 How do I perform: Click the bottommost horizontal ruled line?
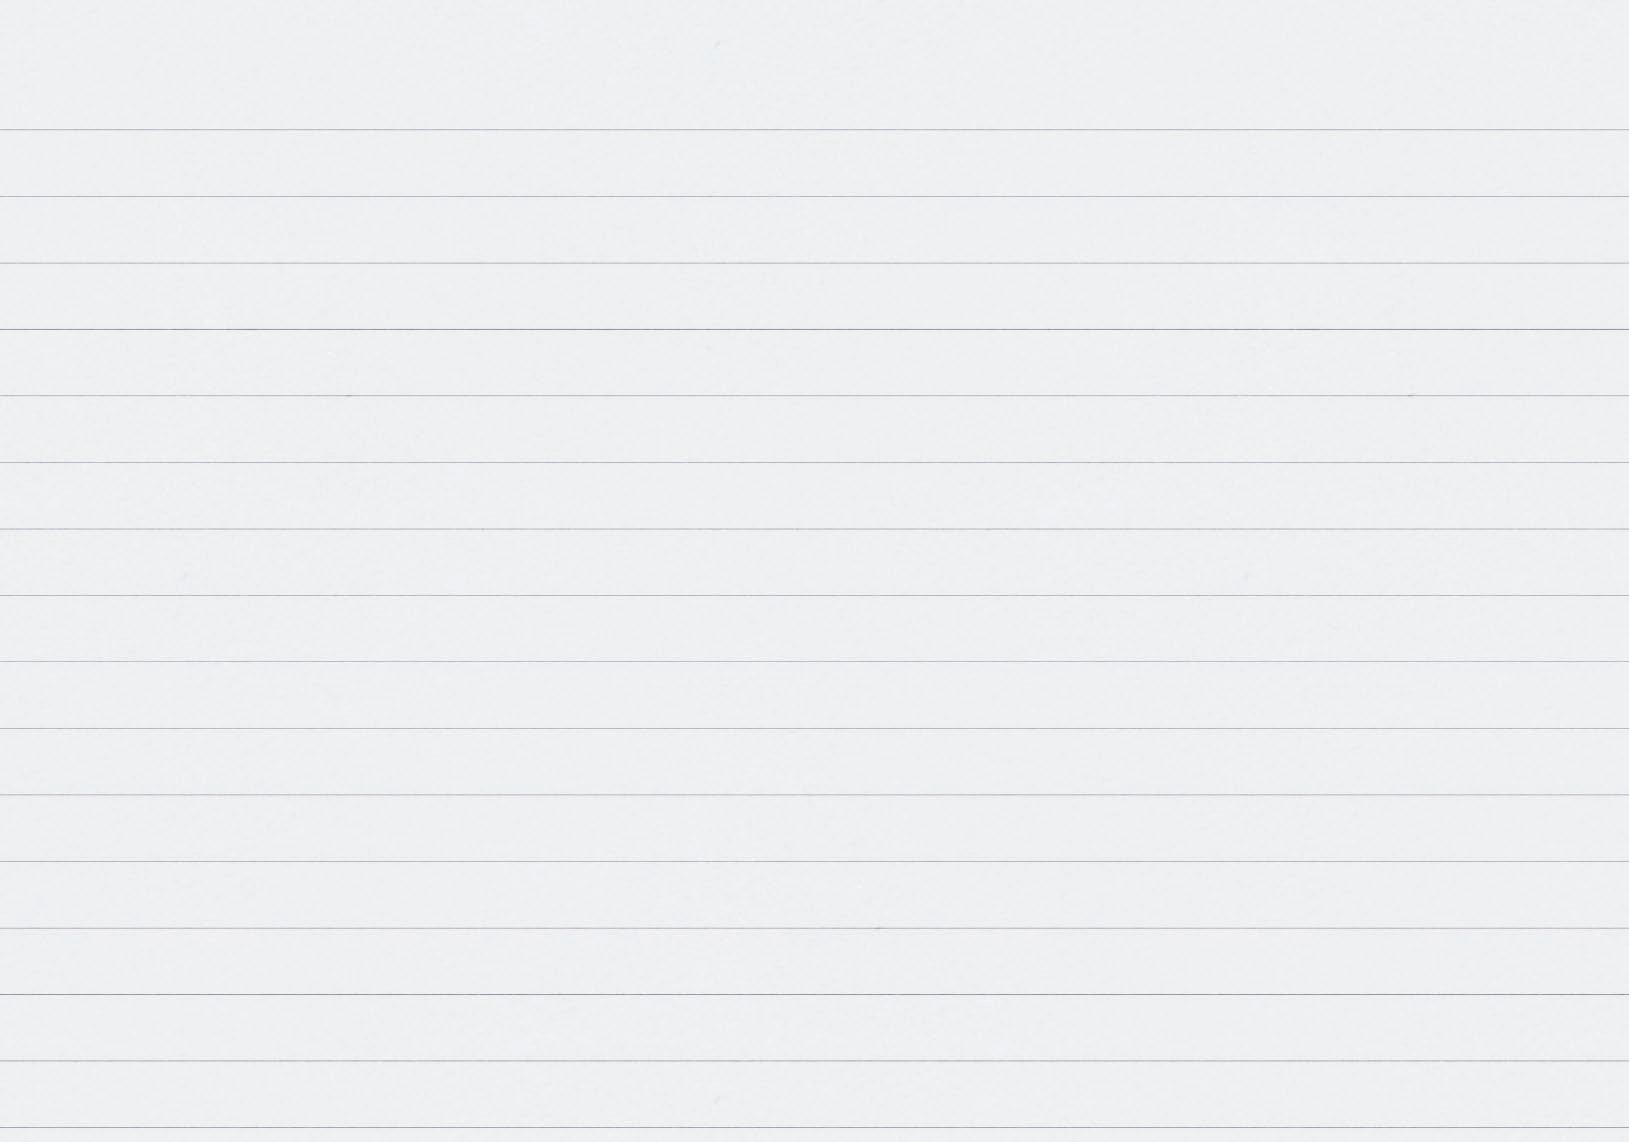pos(814,1127)
